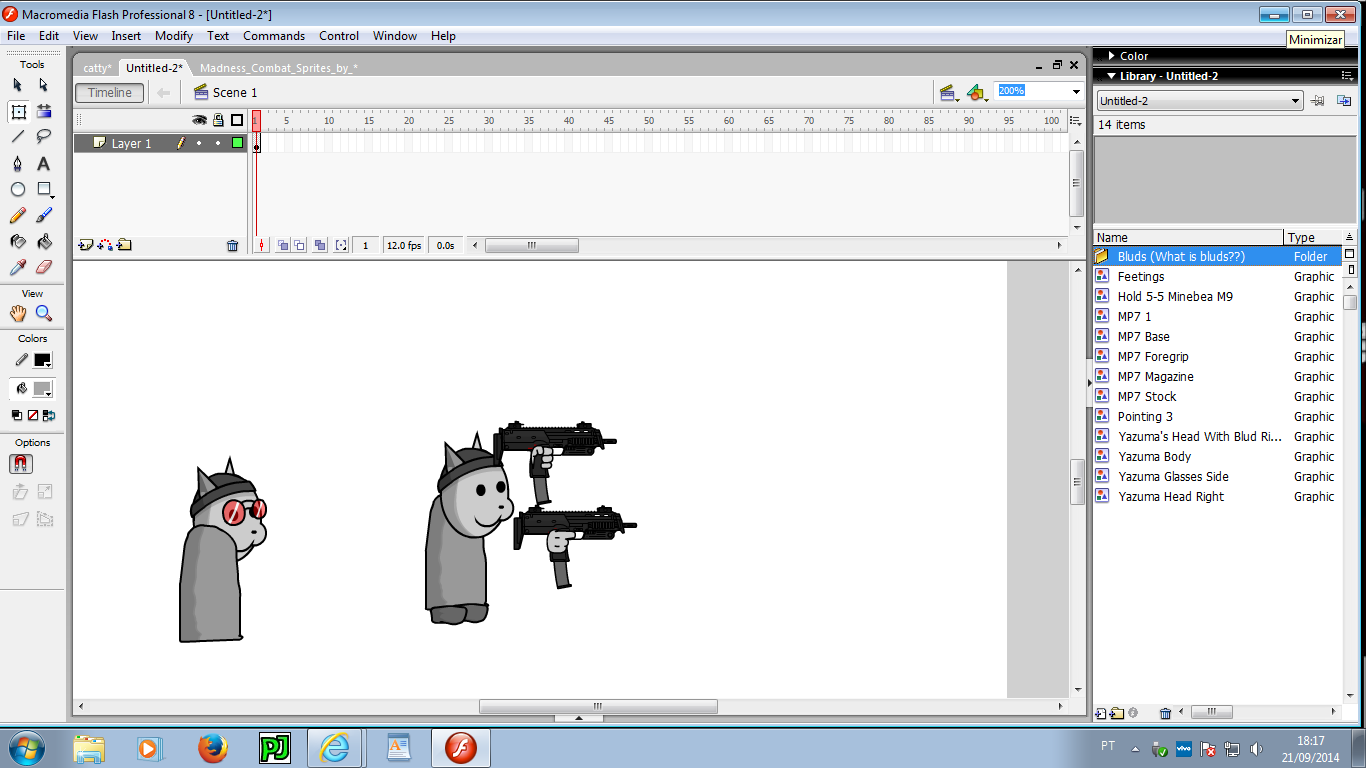Image resolution: width=1366 pixels, height=768 pixels.
Task: Select the Oval tool
Action: pos(18,189)
